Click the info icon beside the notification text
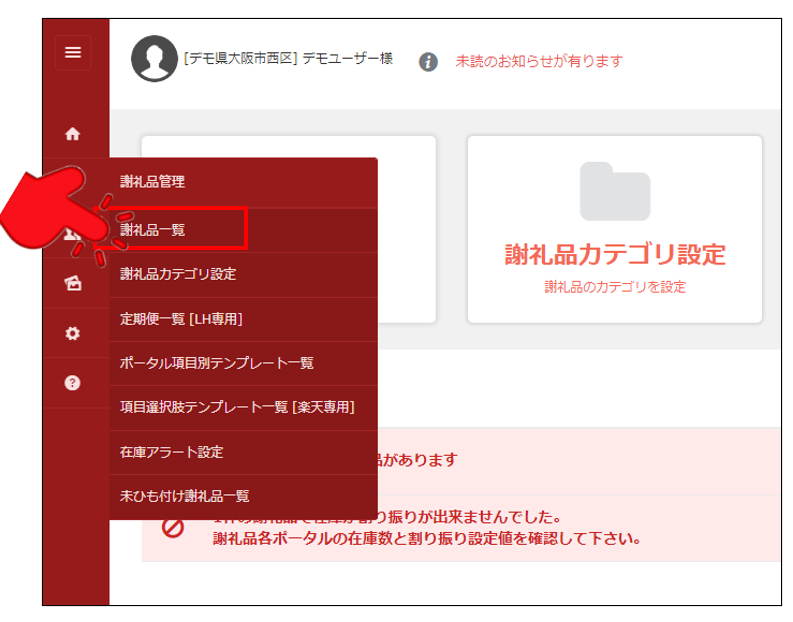 [428, 61]
